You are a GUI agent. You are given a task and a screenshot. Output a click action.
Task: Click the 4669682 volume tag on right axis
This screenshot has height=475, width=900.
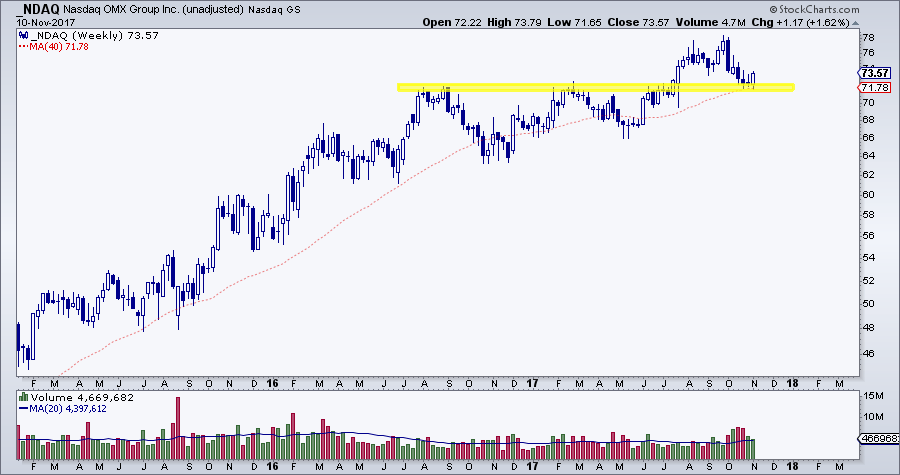(x=878, y=439)
